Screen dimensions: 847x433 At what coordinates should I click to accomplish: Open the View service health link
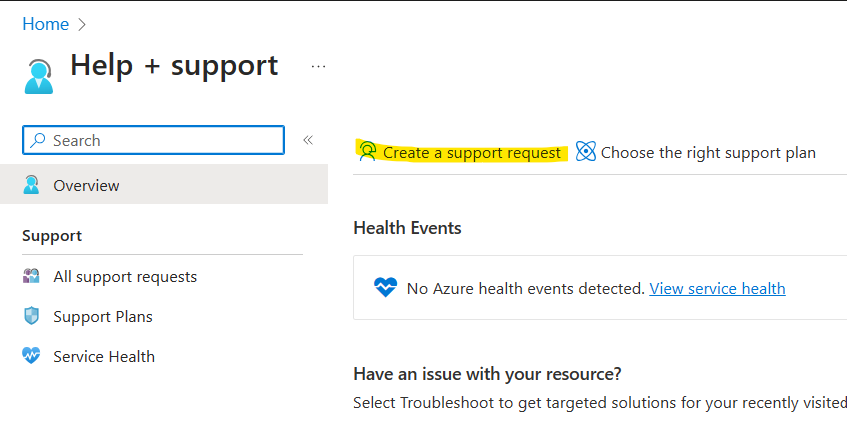coord(717,288)
